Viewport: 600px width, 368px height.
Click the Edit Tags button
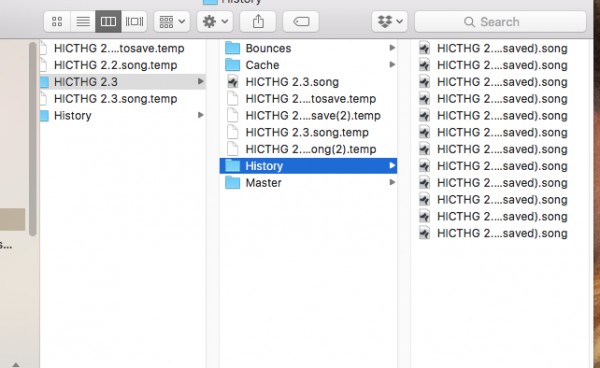coord(301,21)
